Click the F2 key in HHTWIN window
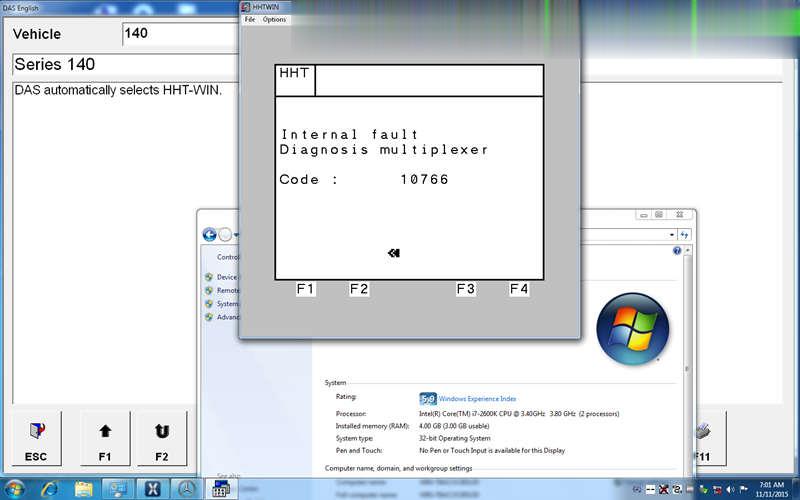The height and width of the screenshot is (500, 800). [359, 289]
